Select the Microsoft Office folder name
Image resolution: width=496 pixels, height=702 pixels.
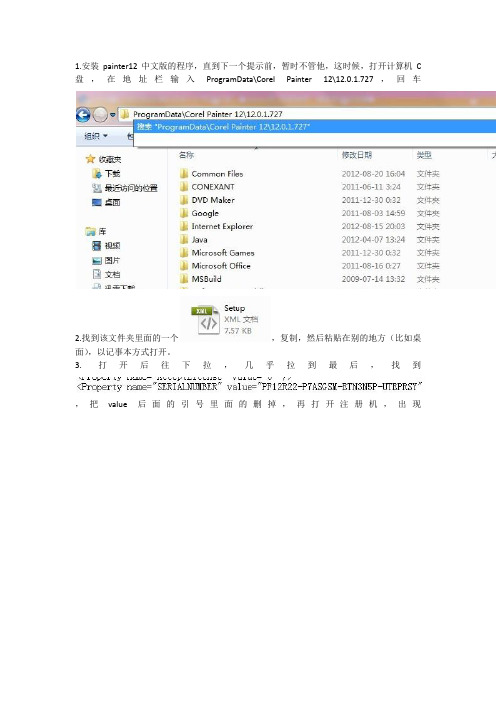[x=221, y=266]
